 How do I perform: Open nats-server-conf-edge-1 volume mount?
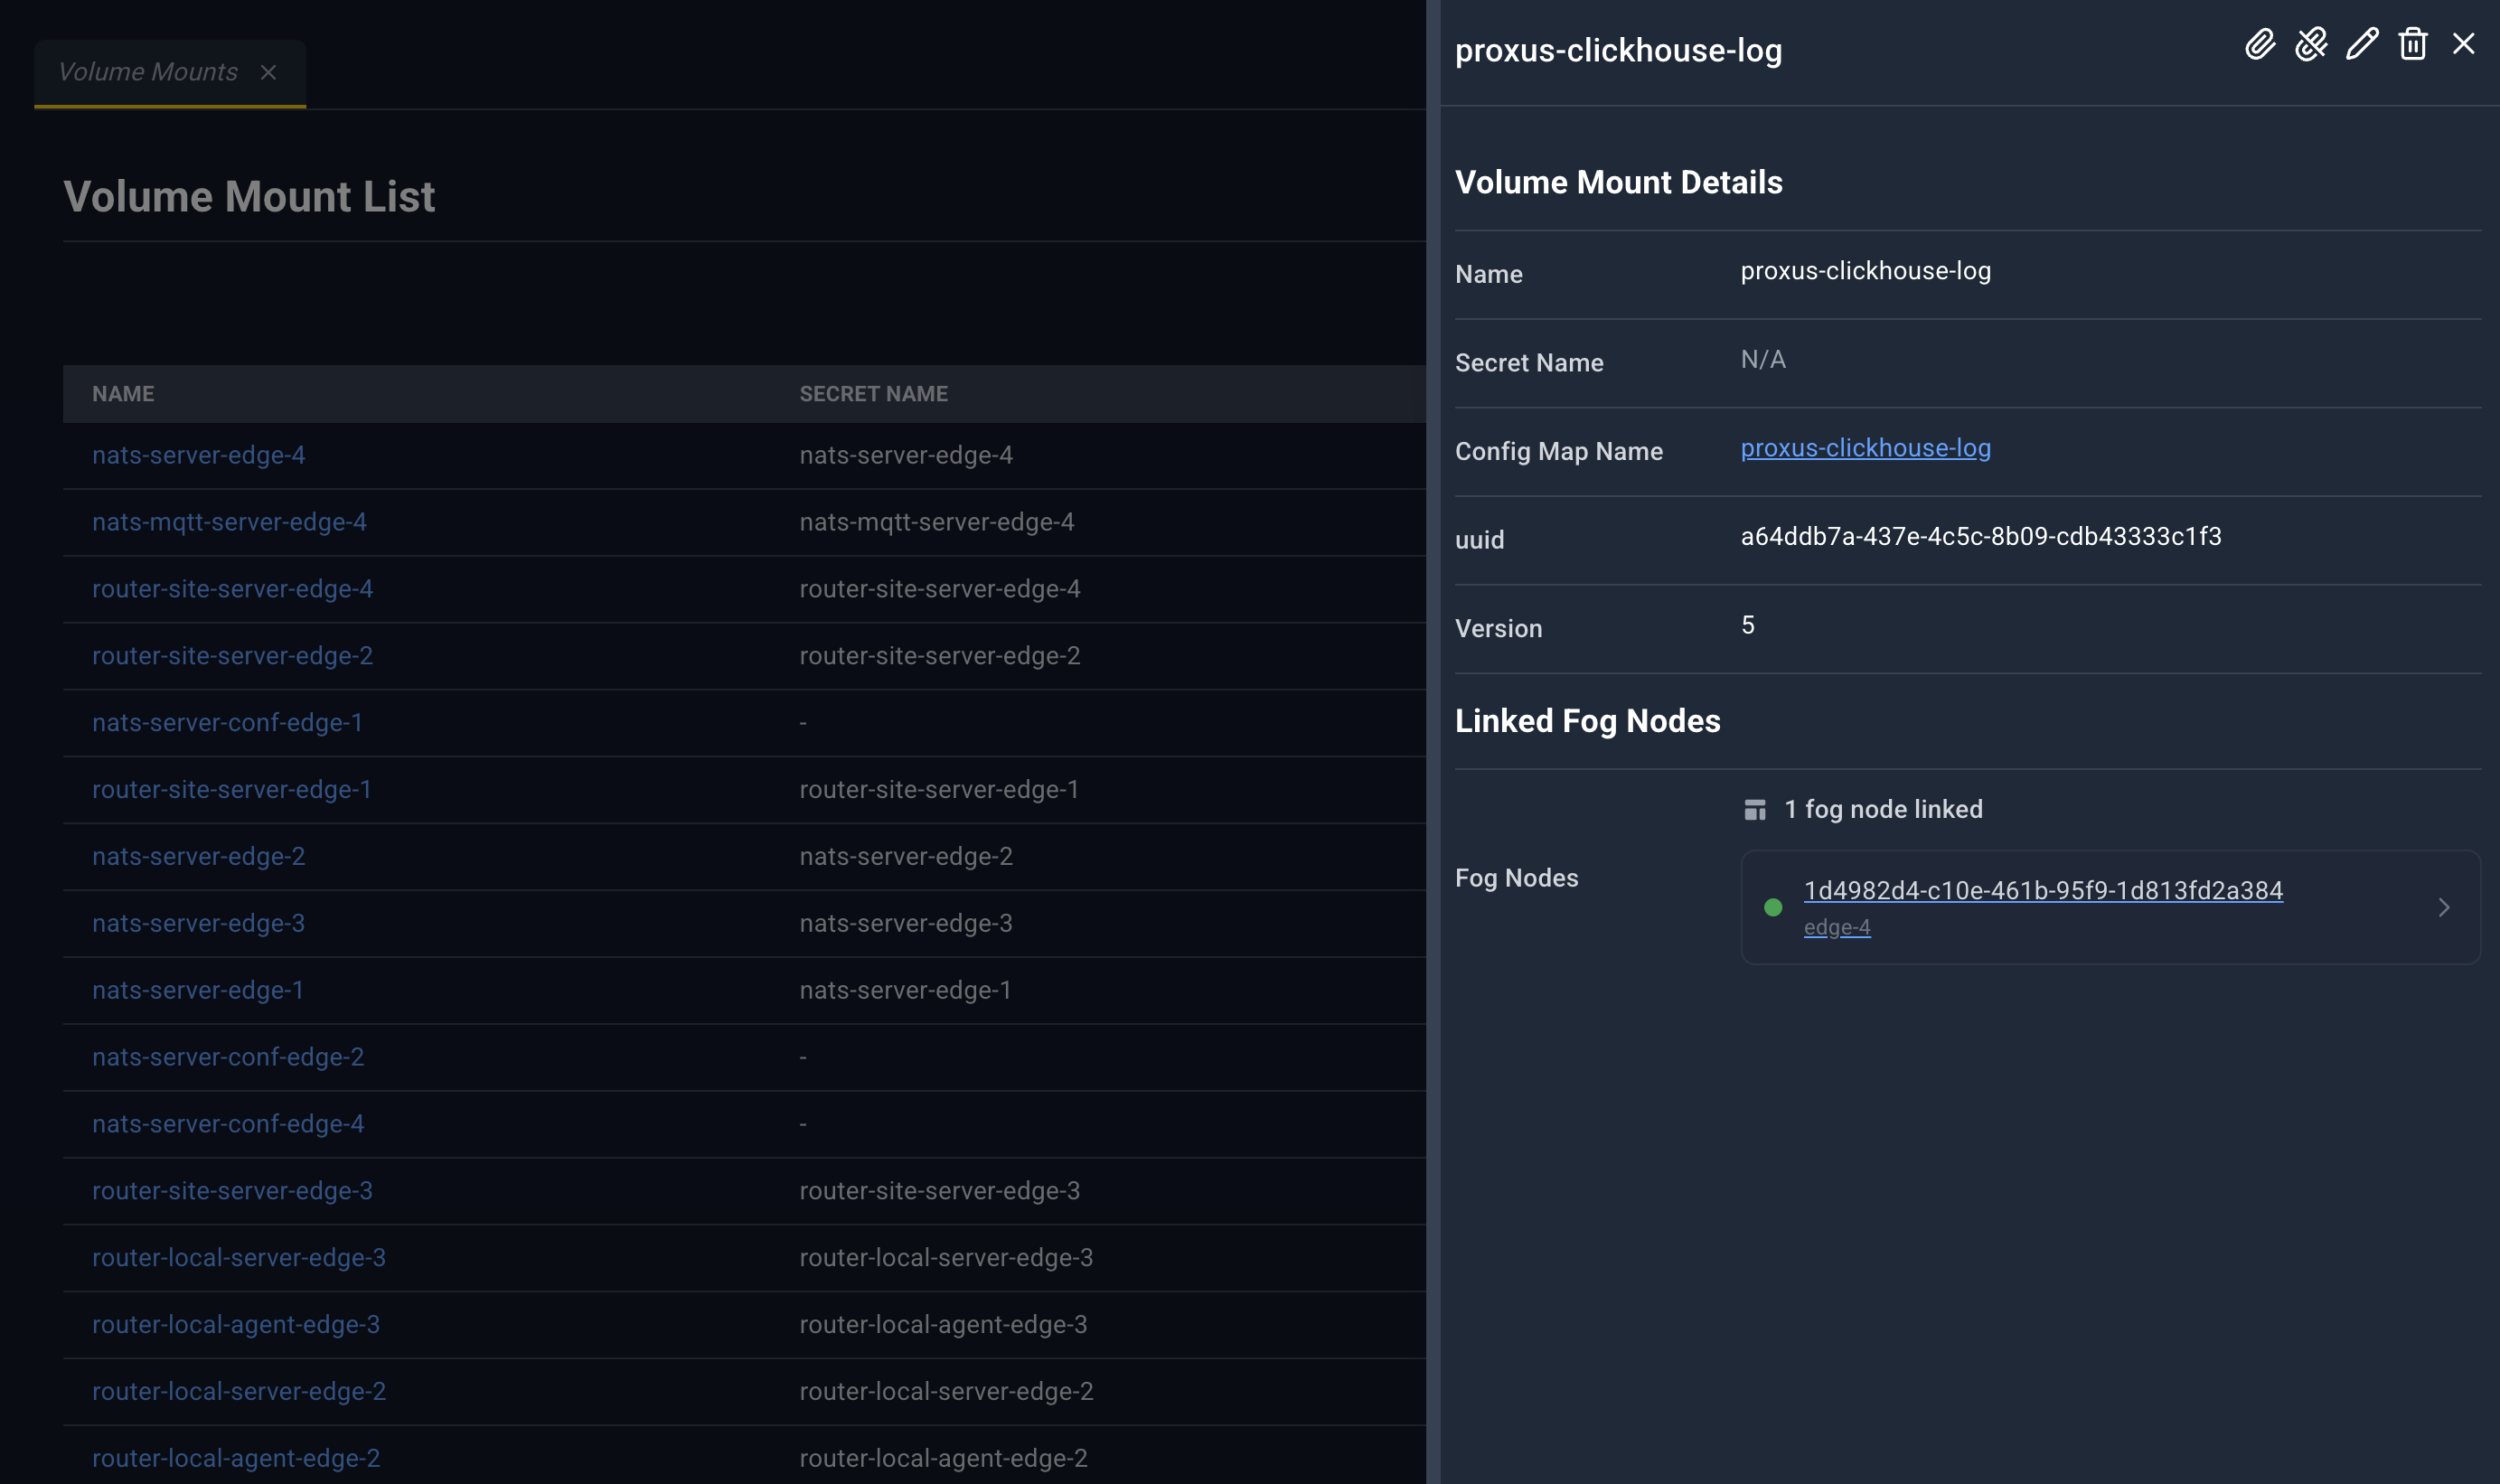click(227, 722)
